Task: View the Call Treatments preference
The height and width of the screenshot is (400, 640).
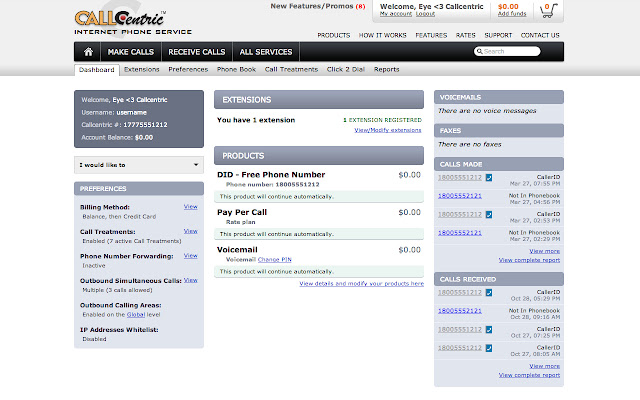Action: coord(191,231)
